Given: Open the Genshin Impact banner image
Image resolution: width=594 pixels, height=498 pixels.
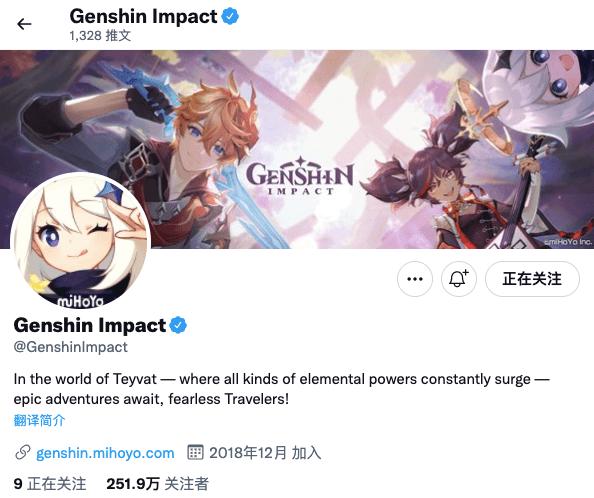Looking at the screenshot, I should 297,149.
